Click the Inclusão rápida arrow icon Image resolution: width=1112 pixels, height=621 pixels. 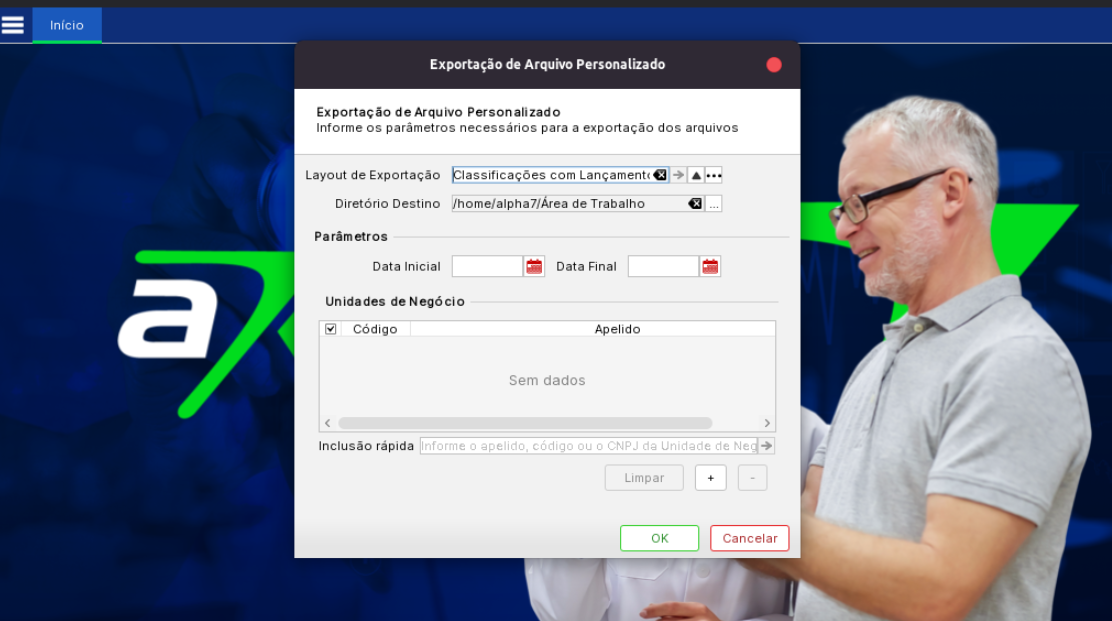[x=766, y=446]
